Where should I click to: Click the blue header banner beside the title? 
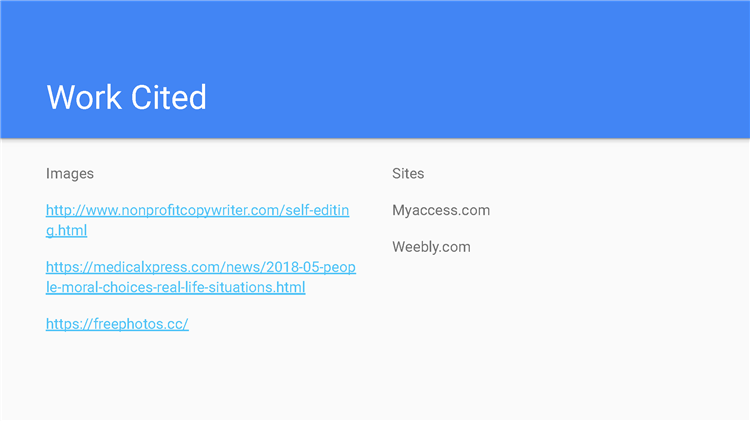click(478, 69)
